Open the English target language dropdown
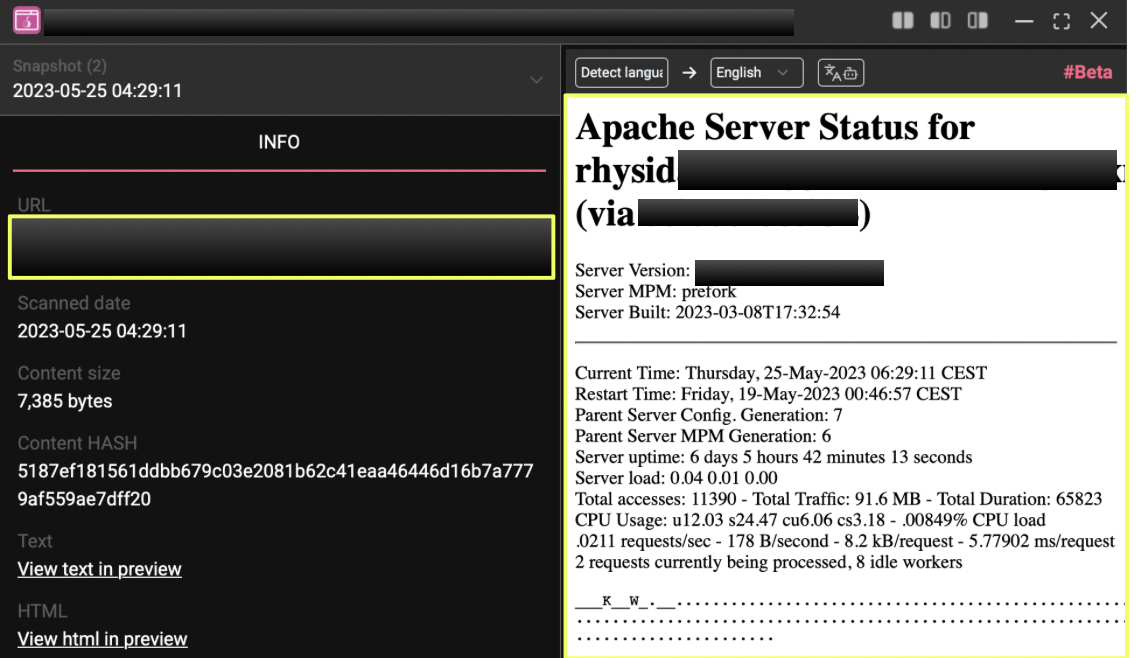Screen dimensions: 1136x658 [756, 73]
